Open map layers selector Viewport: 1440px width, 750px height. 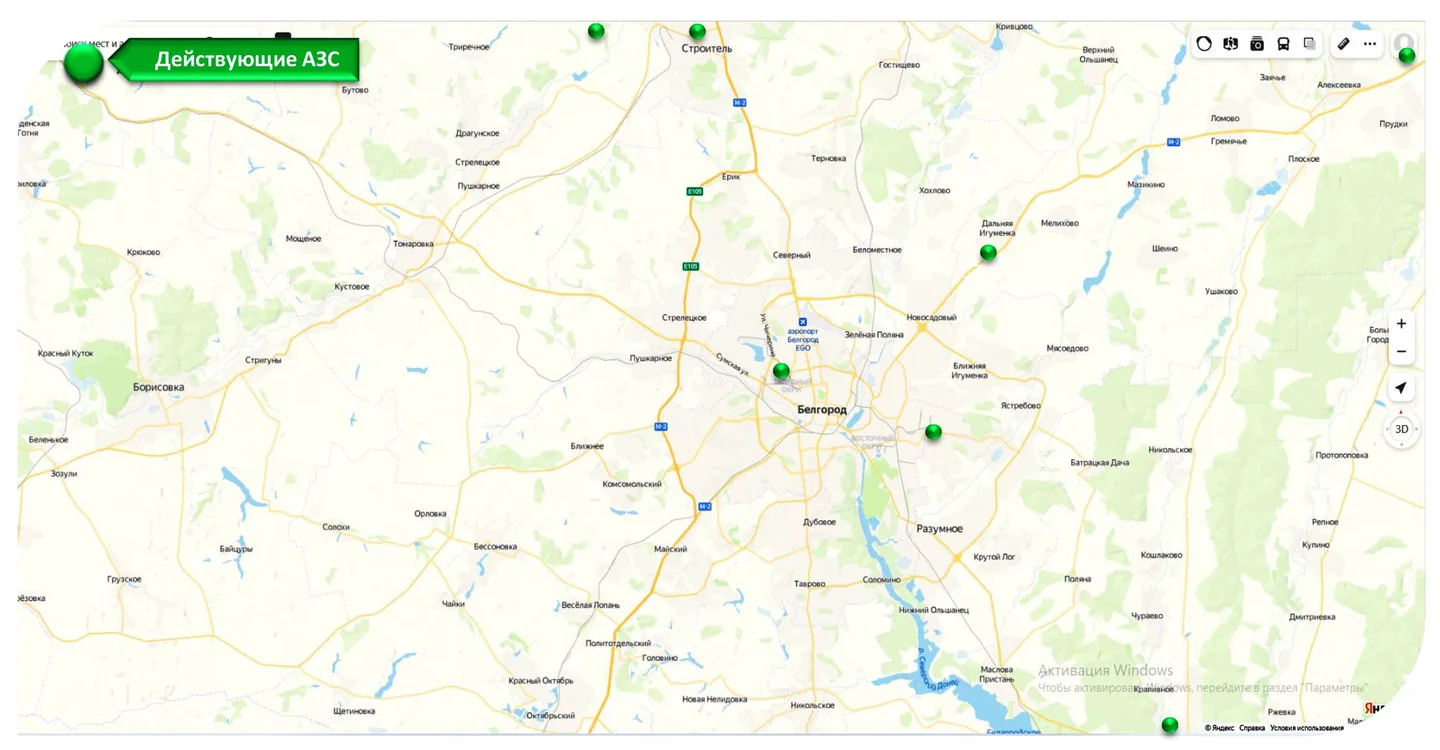click(x=1309, y=44)
